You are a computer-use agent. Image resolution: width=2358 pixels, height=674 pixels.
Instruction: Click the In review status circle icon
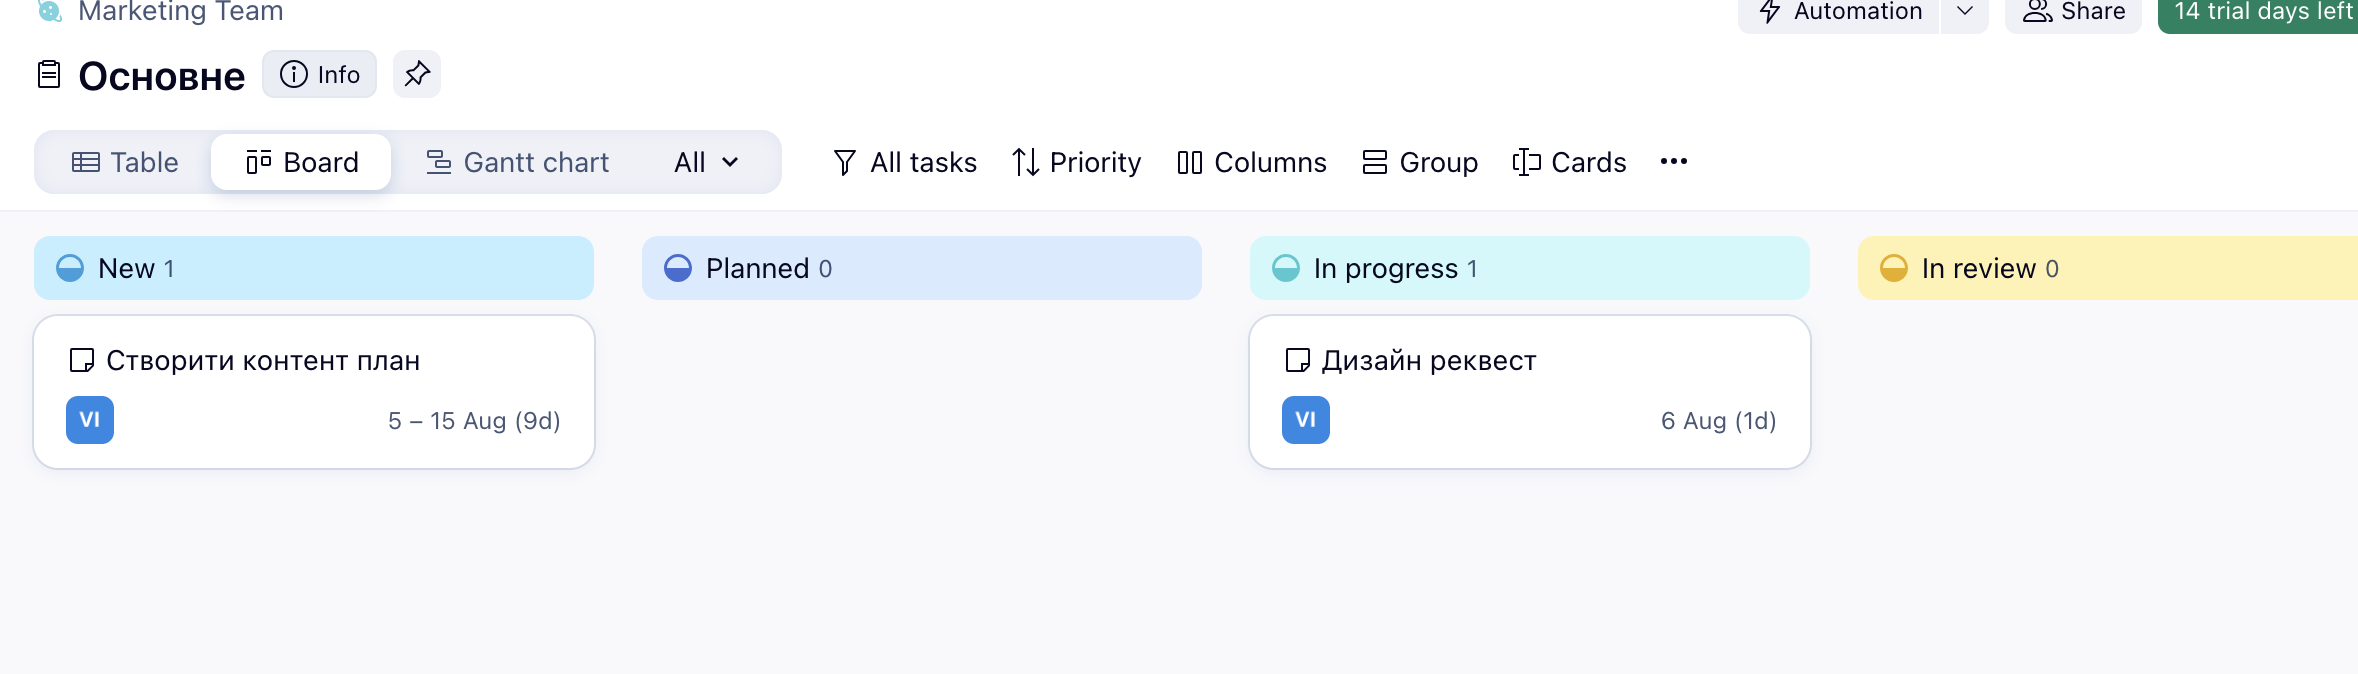pyautogui.click(x=1894, y=268)
